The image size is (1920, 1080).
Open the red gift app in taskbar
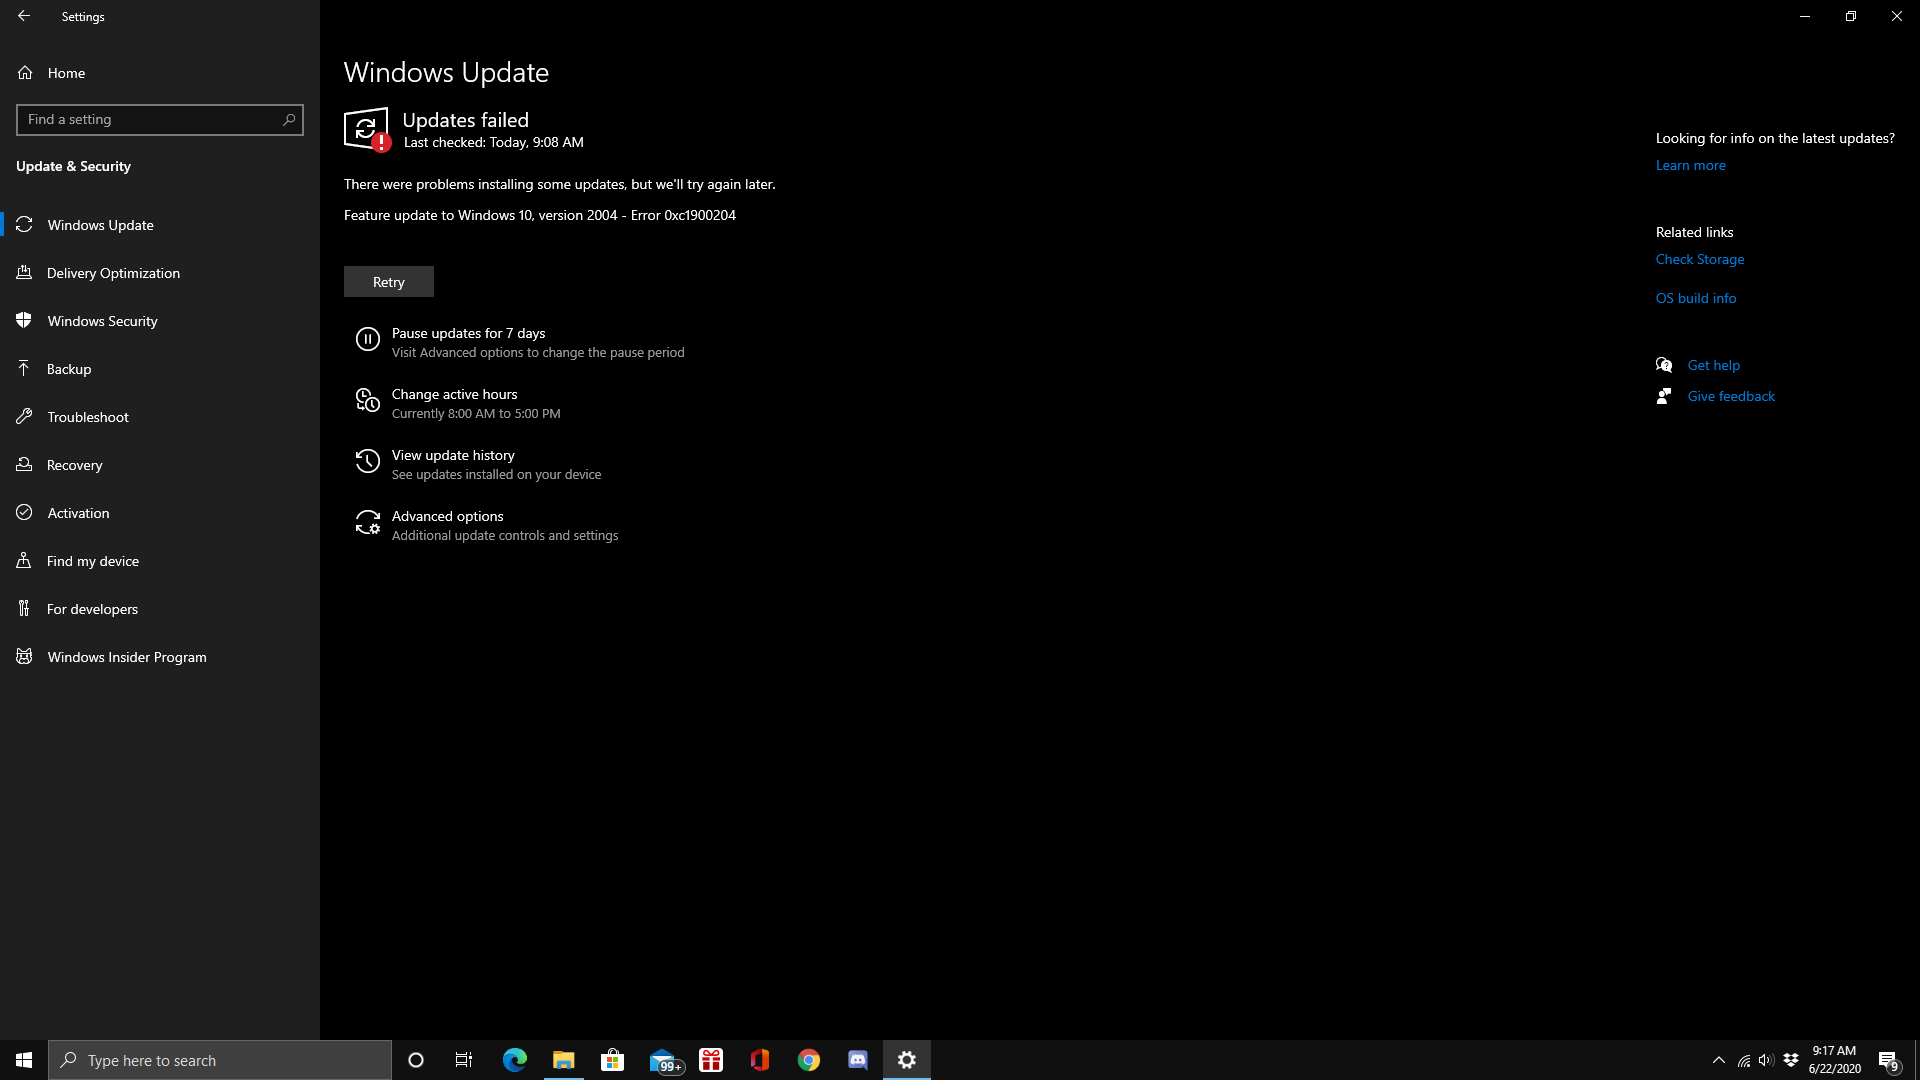point(711,1060)
